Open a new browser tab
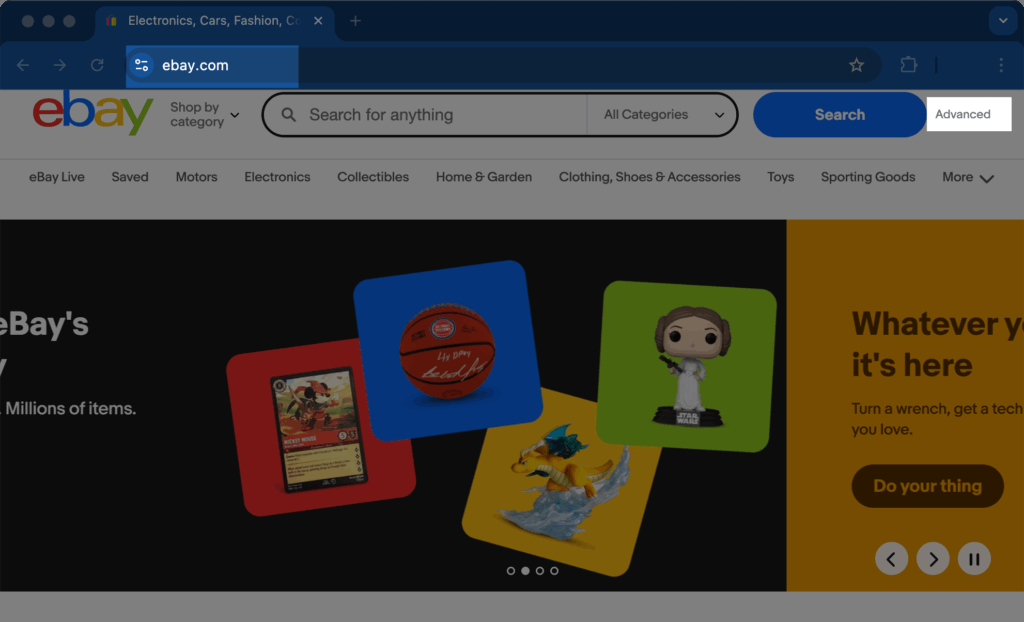 coord(355,21)
